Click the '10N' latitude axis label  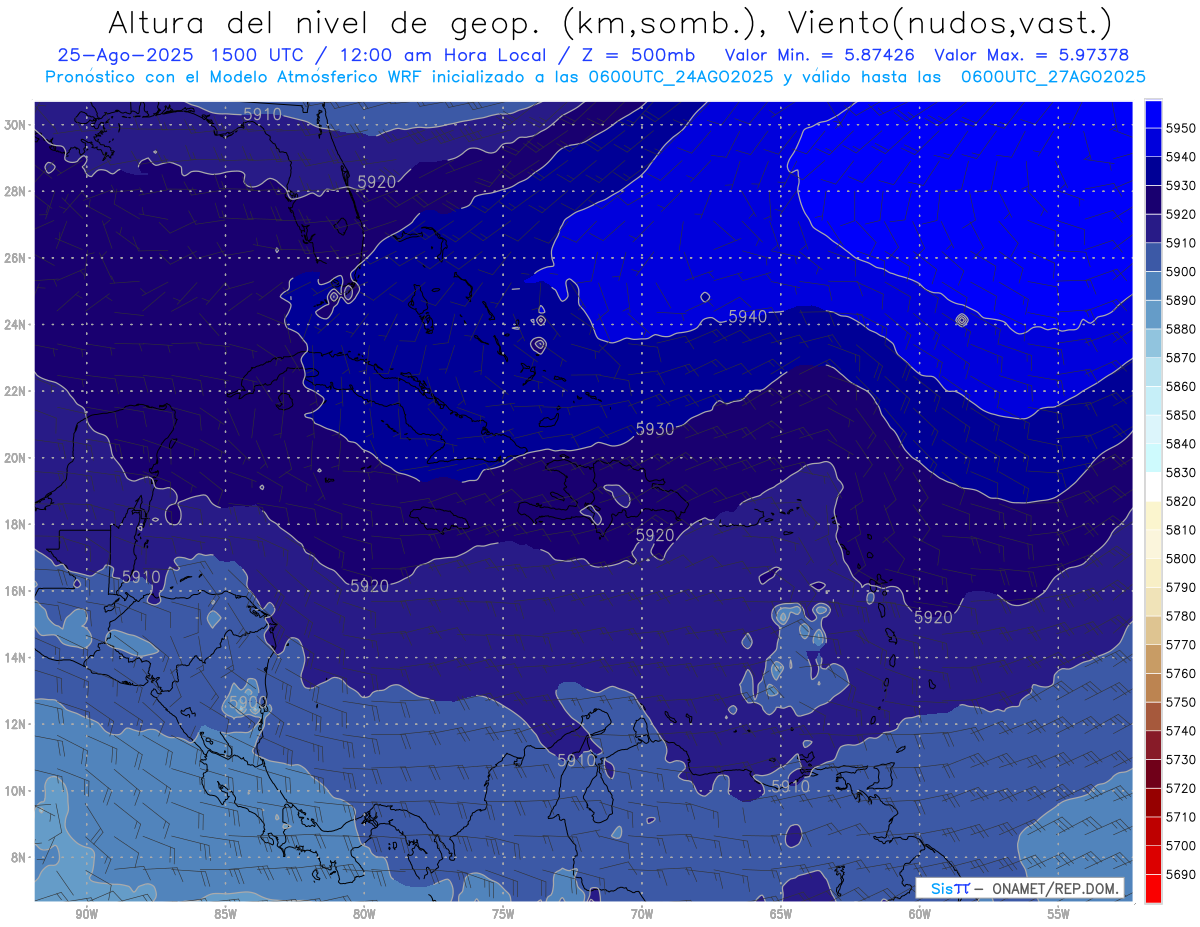[x=16, y=791]
